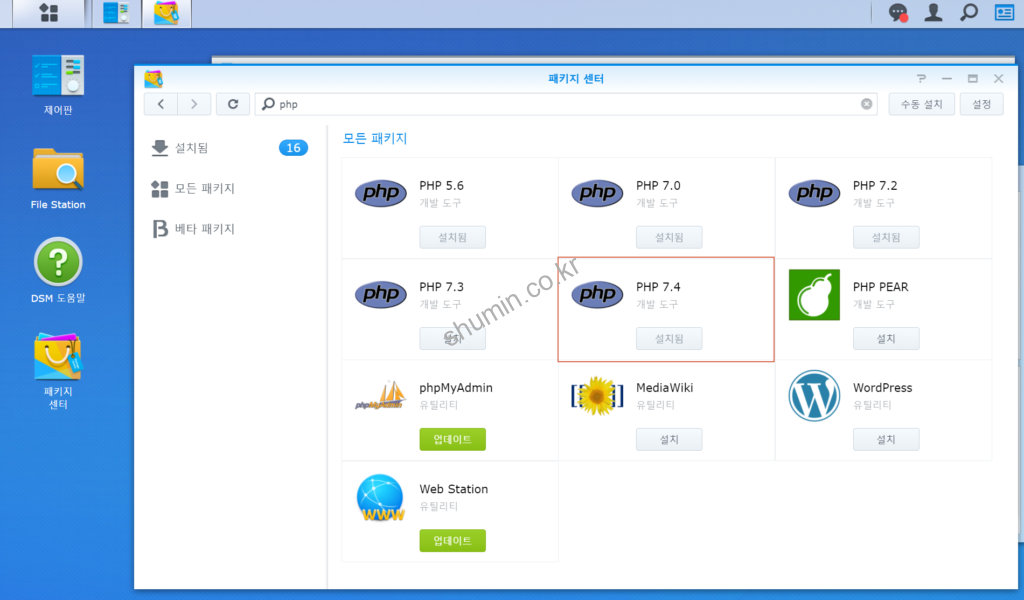Clear the php search text
The height and width of the screenshot is (600, 1024).
click(x=867, y=104)
